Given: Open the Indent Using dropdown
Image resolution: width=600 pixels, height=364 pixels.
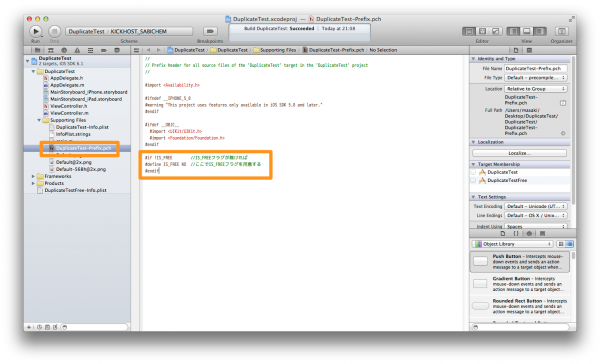Looking at the screenshot, I should pyautogui.click(x=535, y=226).
